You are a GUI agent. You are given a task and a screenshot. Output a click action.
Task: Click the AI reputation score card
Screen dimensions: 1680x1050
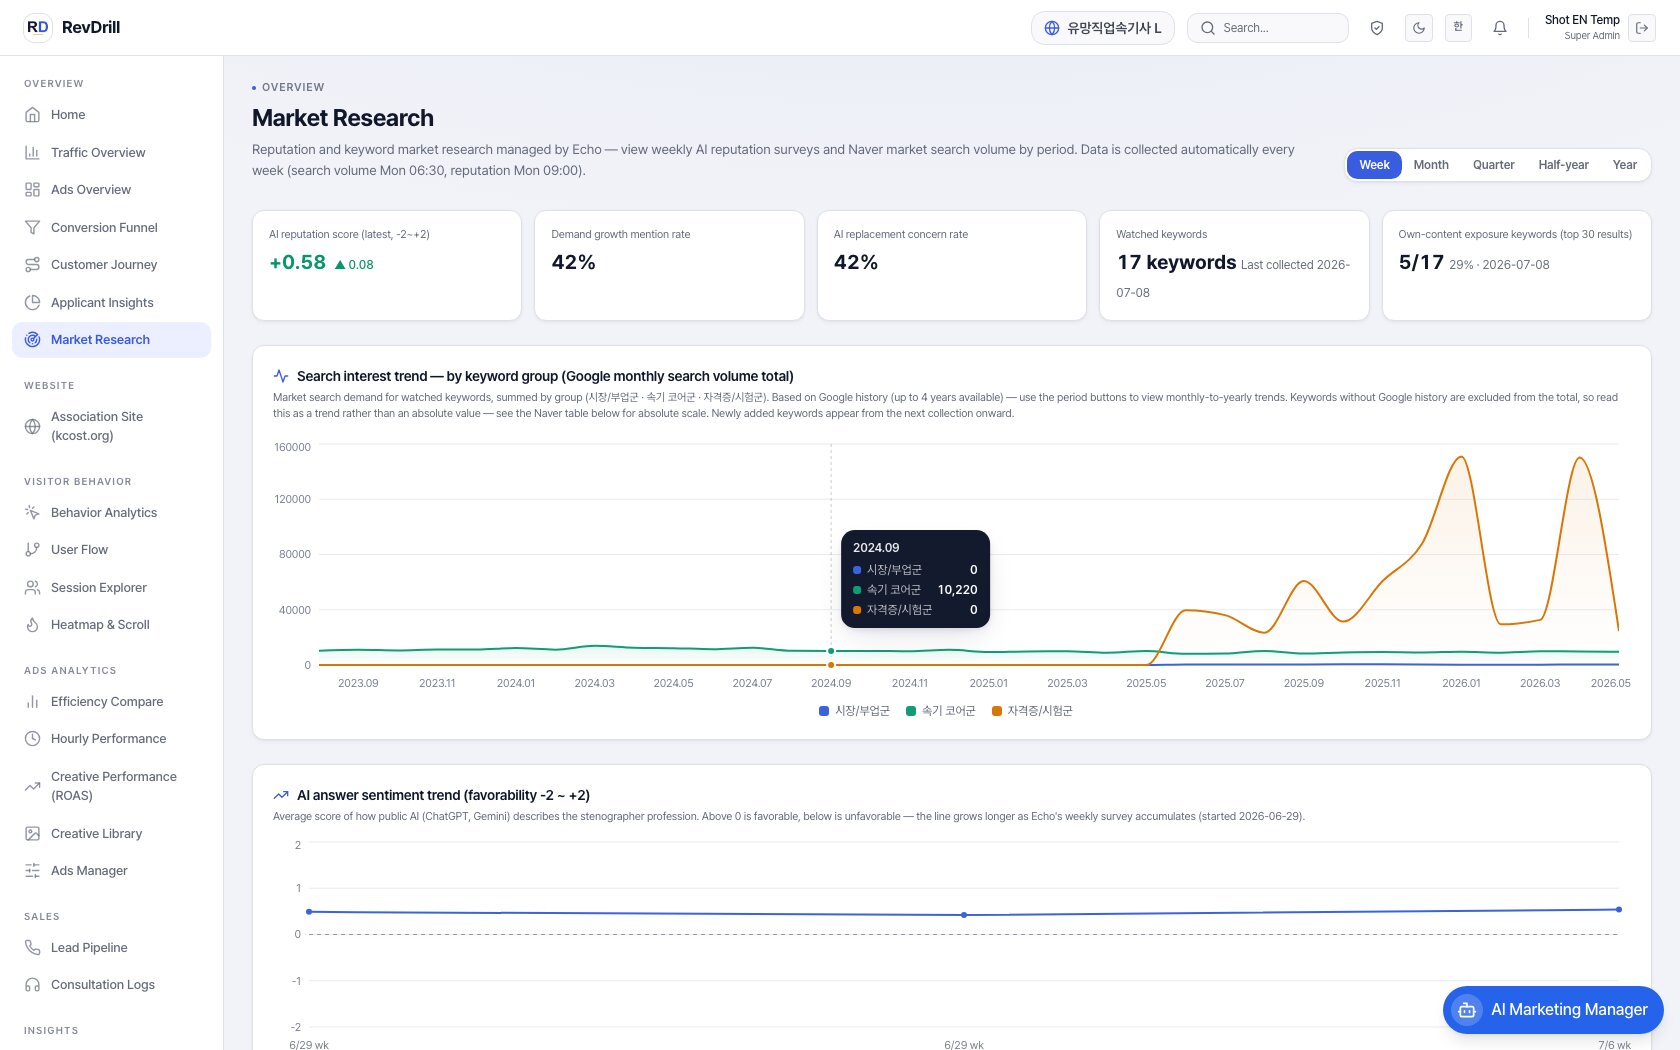(x=387, y=265)
